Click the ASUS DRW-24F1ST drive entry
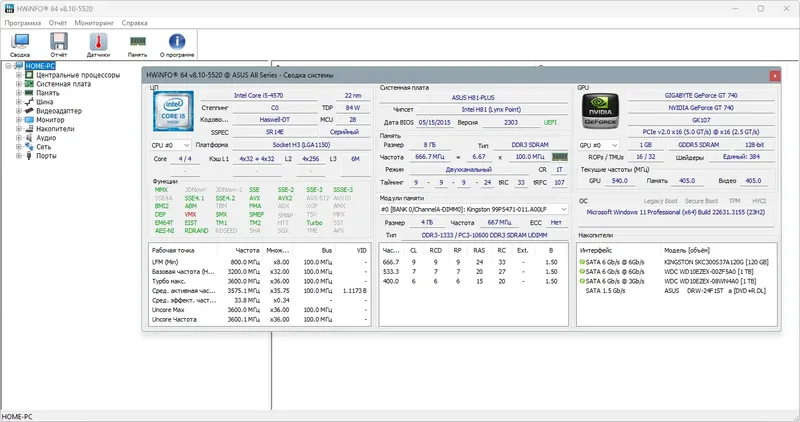The image size is (800, 422). (677, 291)
